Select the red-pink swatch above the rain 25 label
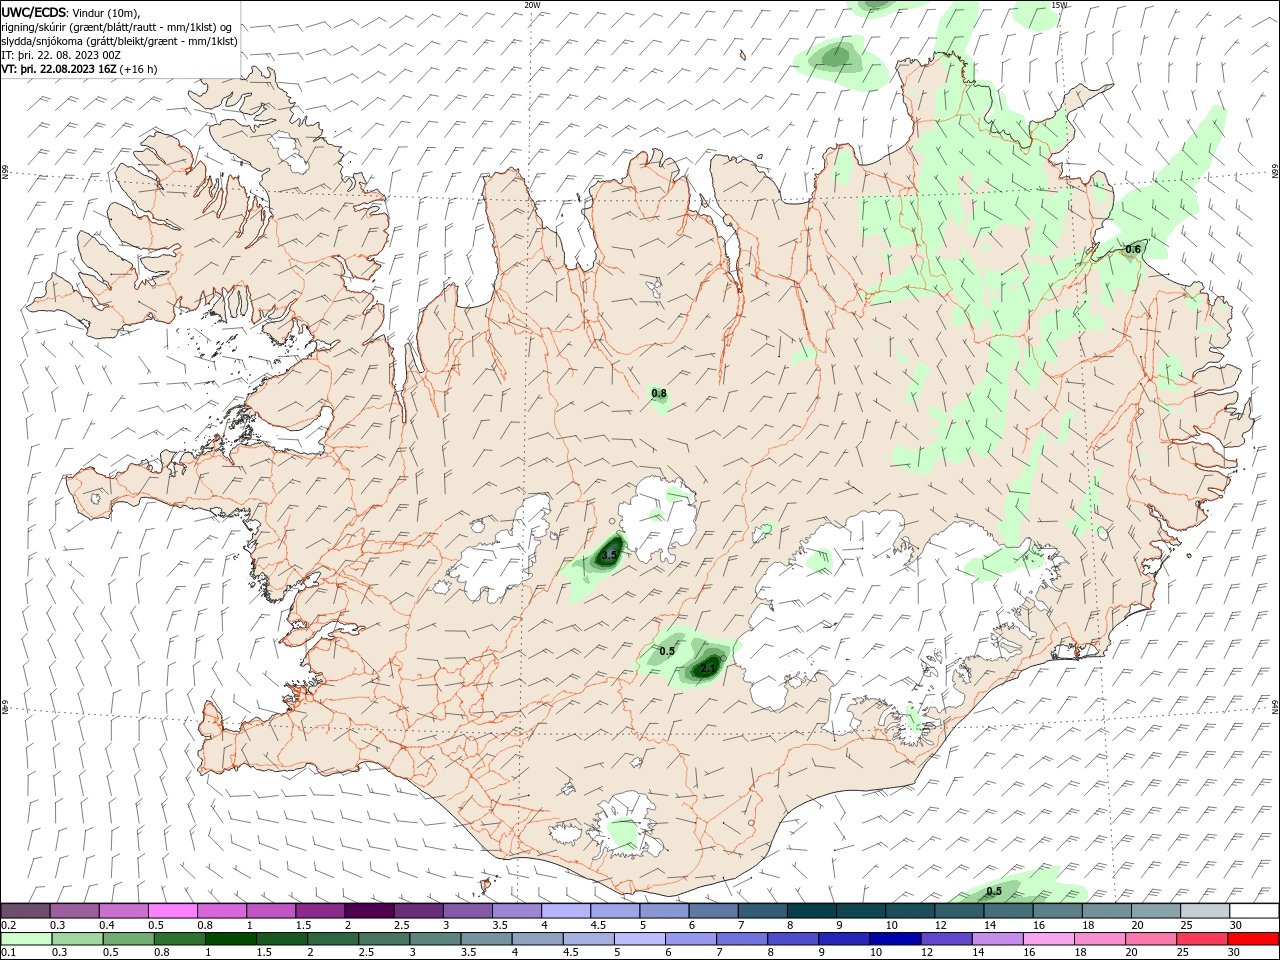 pos(1201,939)
